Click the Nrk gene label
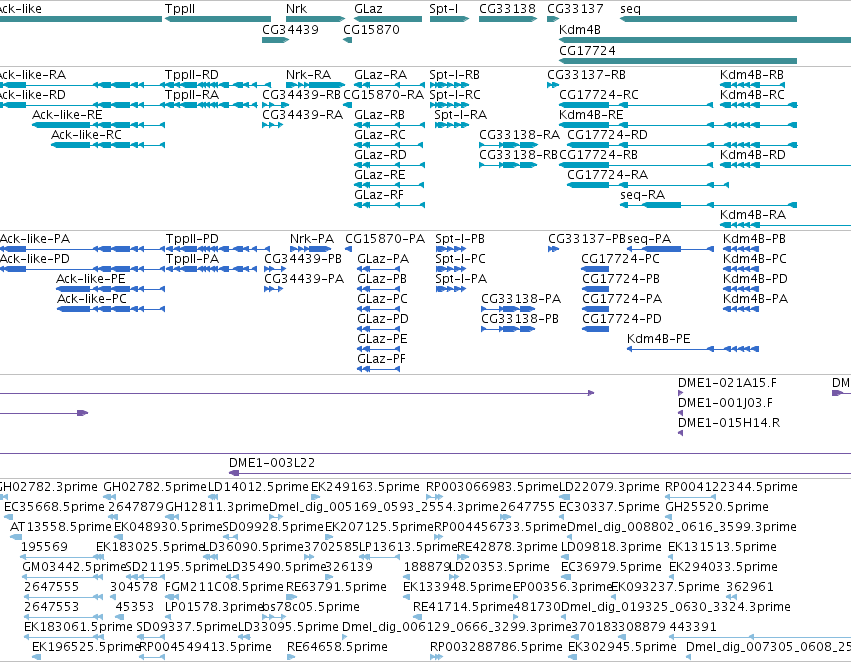 click(296, 9)
